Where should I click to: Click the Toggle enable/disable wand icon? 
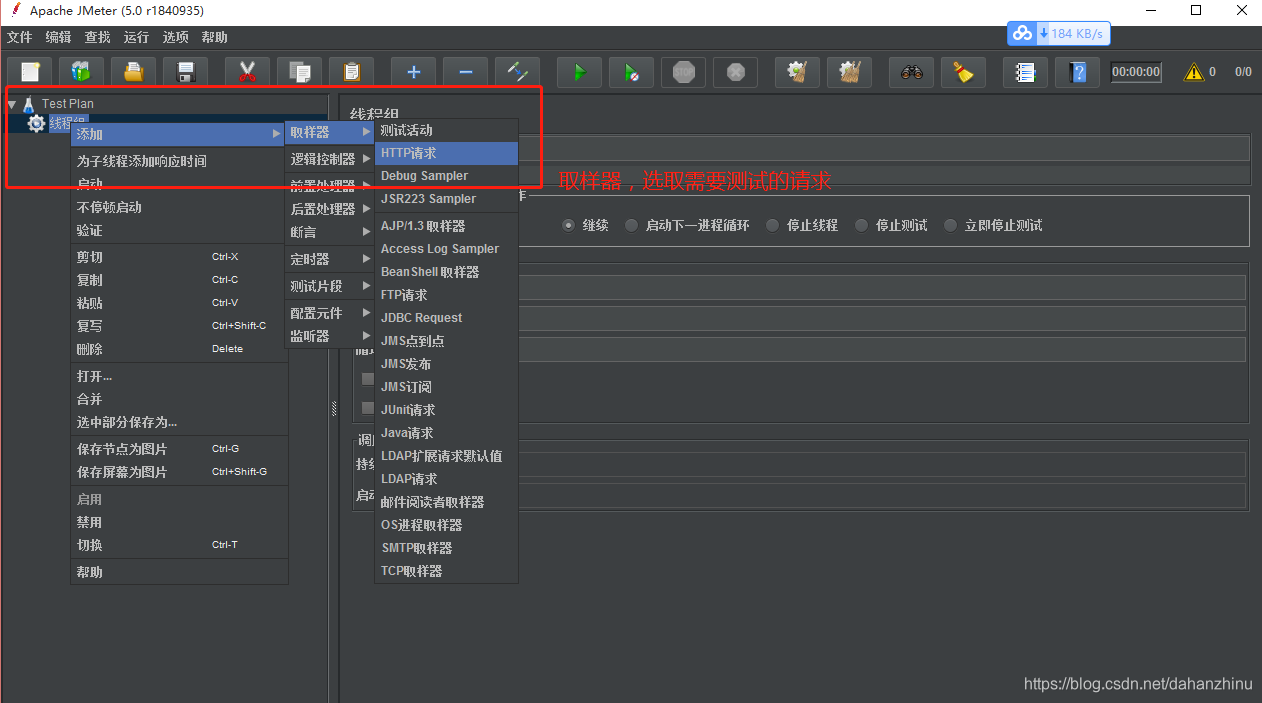pyautogui.click(x=517, y=72)
